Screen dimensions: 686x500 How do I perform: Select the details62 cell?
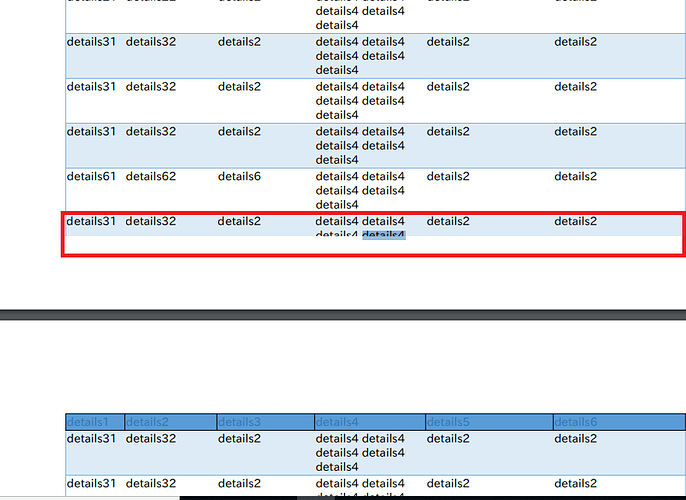point(151,177)
